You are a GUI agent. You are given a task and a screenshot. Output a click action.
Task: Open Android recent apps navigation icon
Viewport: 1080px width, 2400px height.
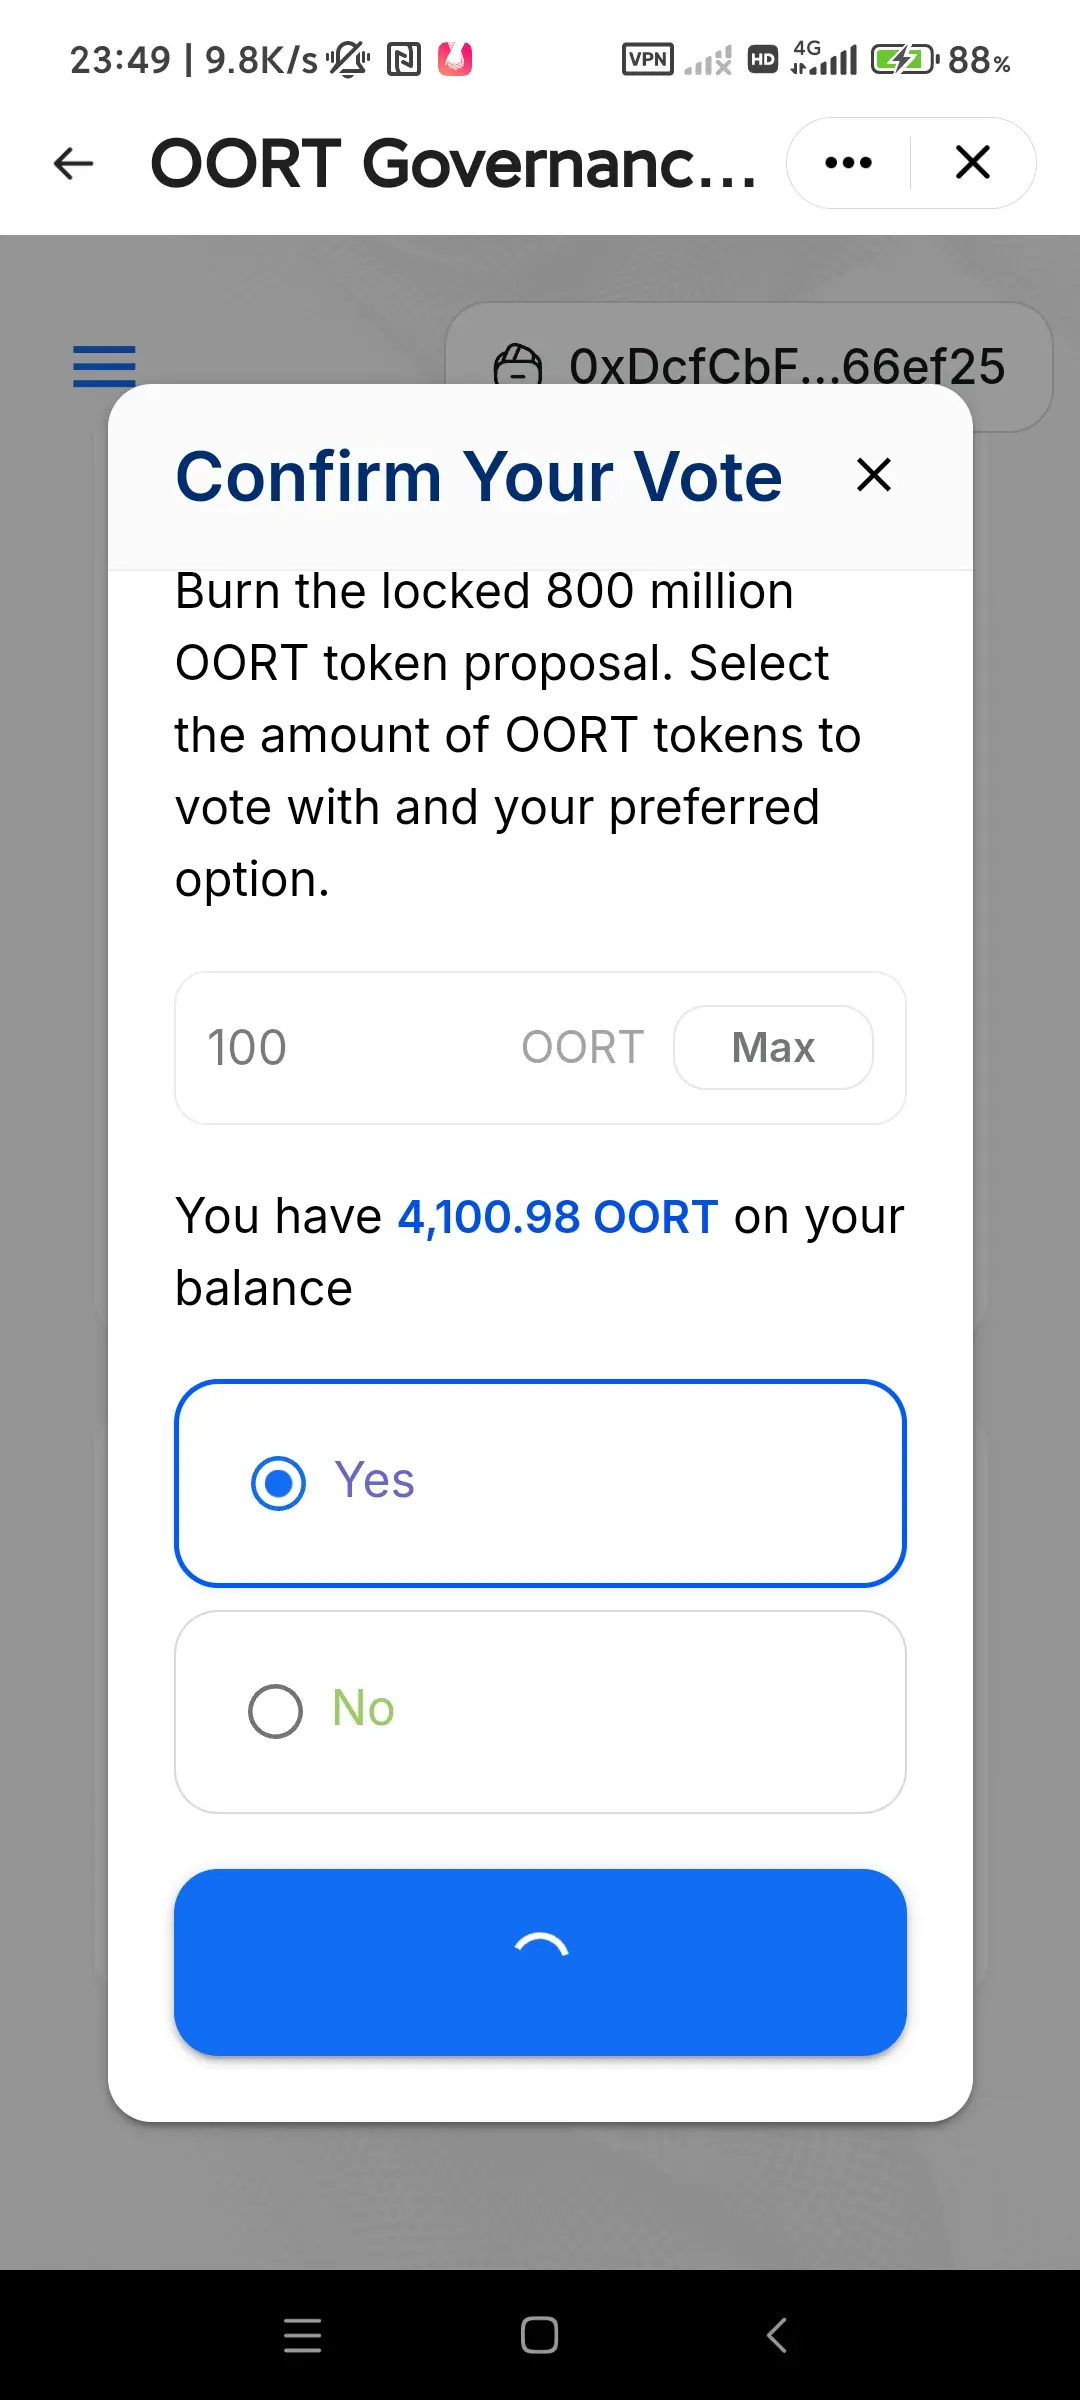pos(302,2335)
